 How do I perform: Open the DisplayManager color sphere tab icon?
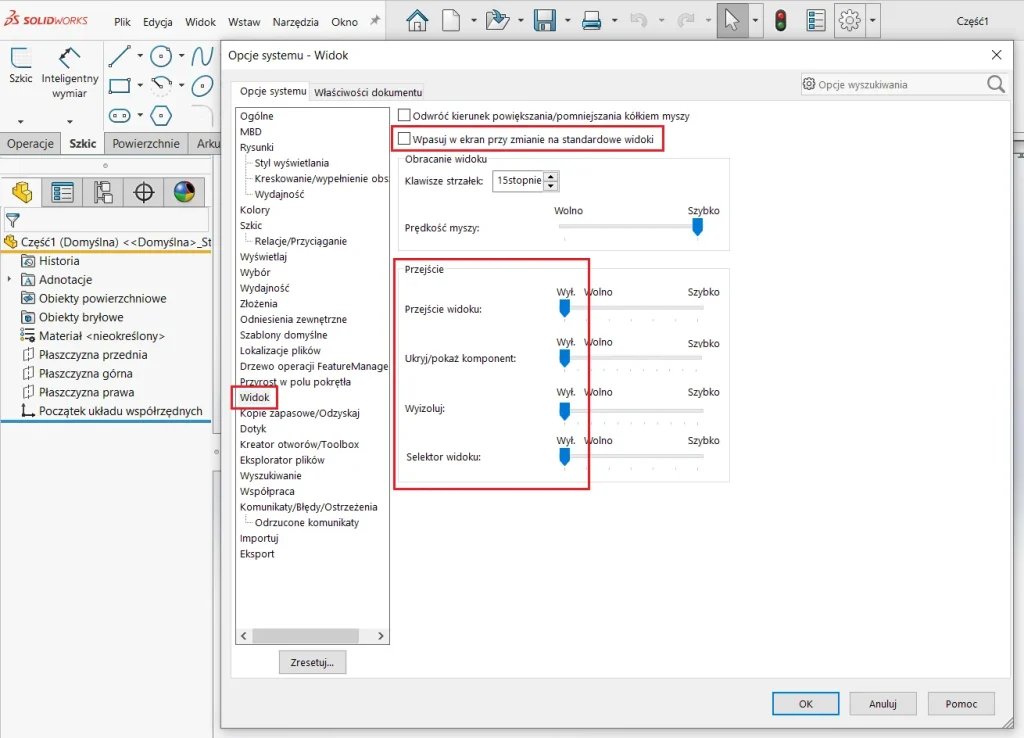coord(184,192)
